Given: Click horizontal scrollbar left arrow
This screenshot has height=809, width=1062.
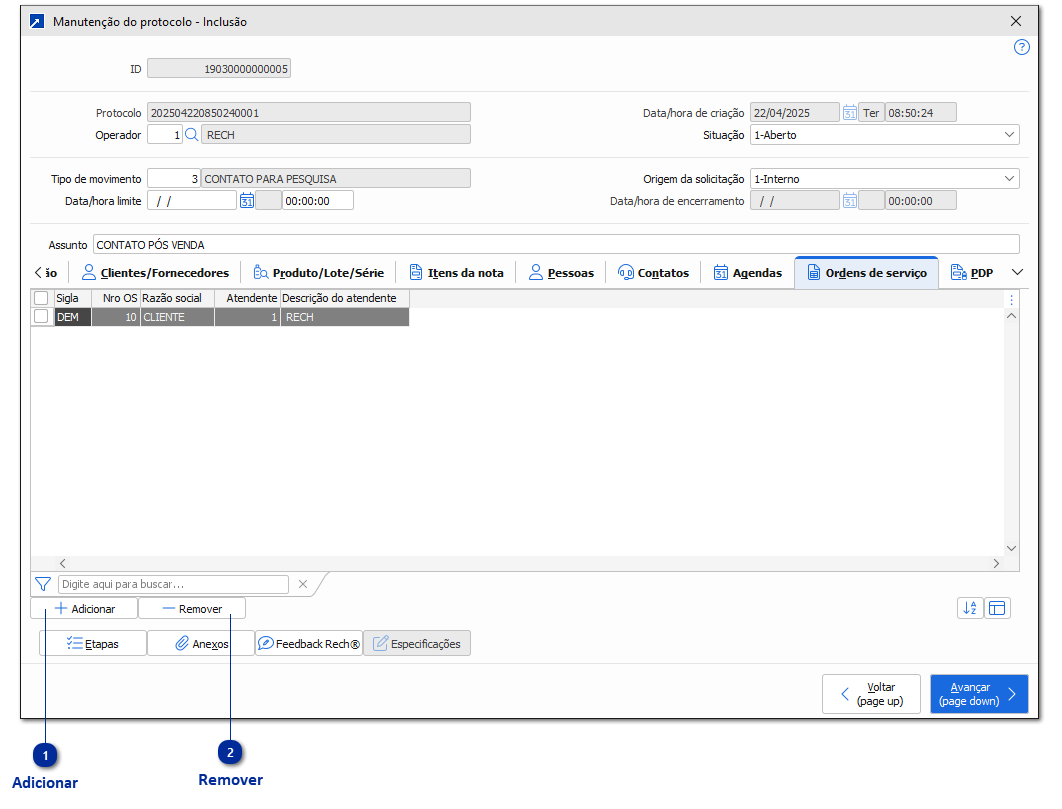Looking at the screenshot, I should [62, 563].
